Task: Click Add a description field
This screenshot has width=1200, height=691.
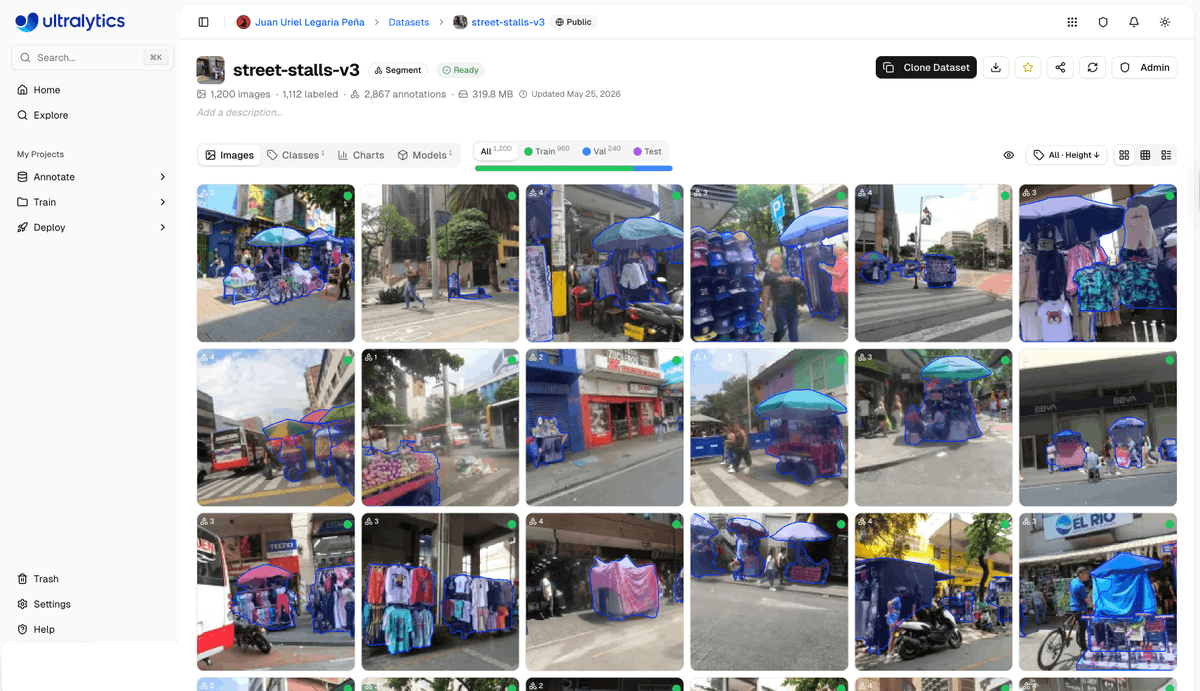Action: [240, 113]
